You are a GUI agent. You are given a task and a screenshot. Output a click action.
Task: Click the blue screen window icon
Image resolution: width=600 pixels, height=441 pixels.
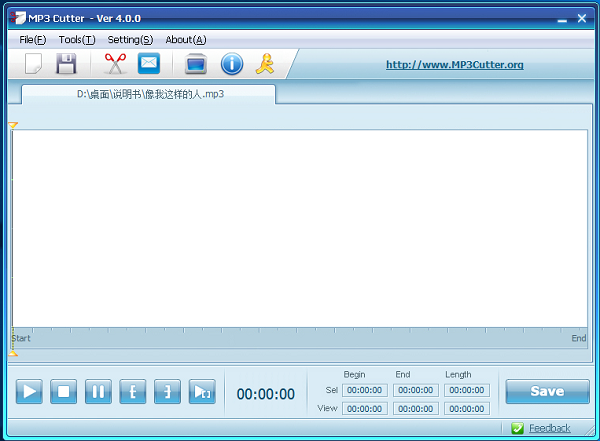click(x=196, y=64)
